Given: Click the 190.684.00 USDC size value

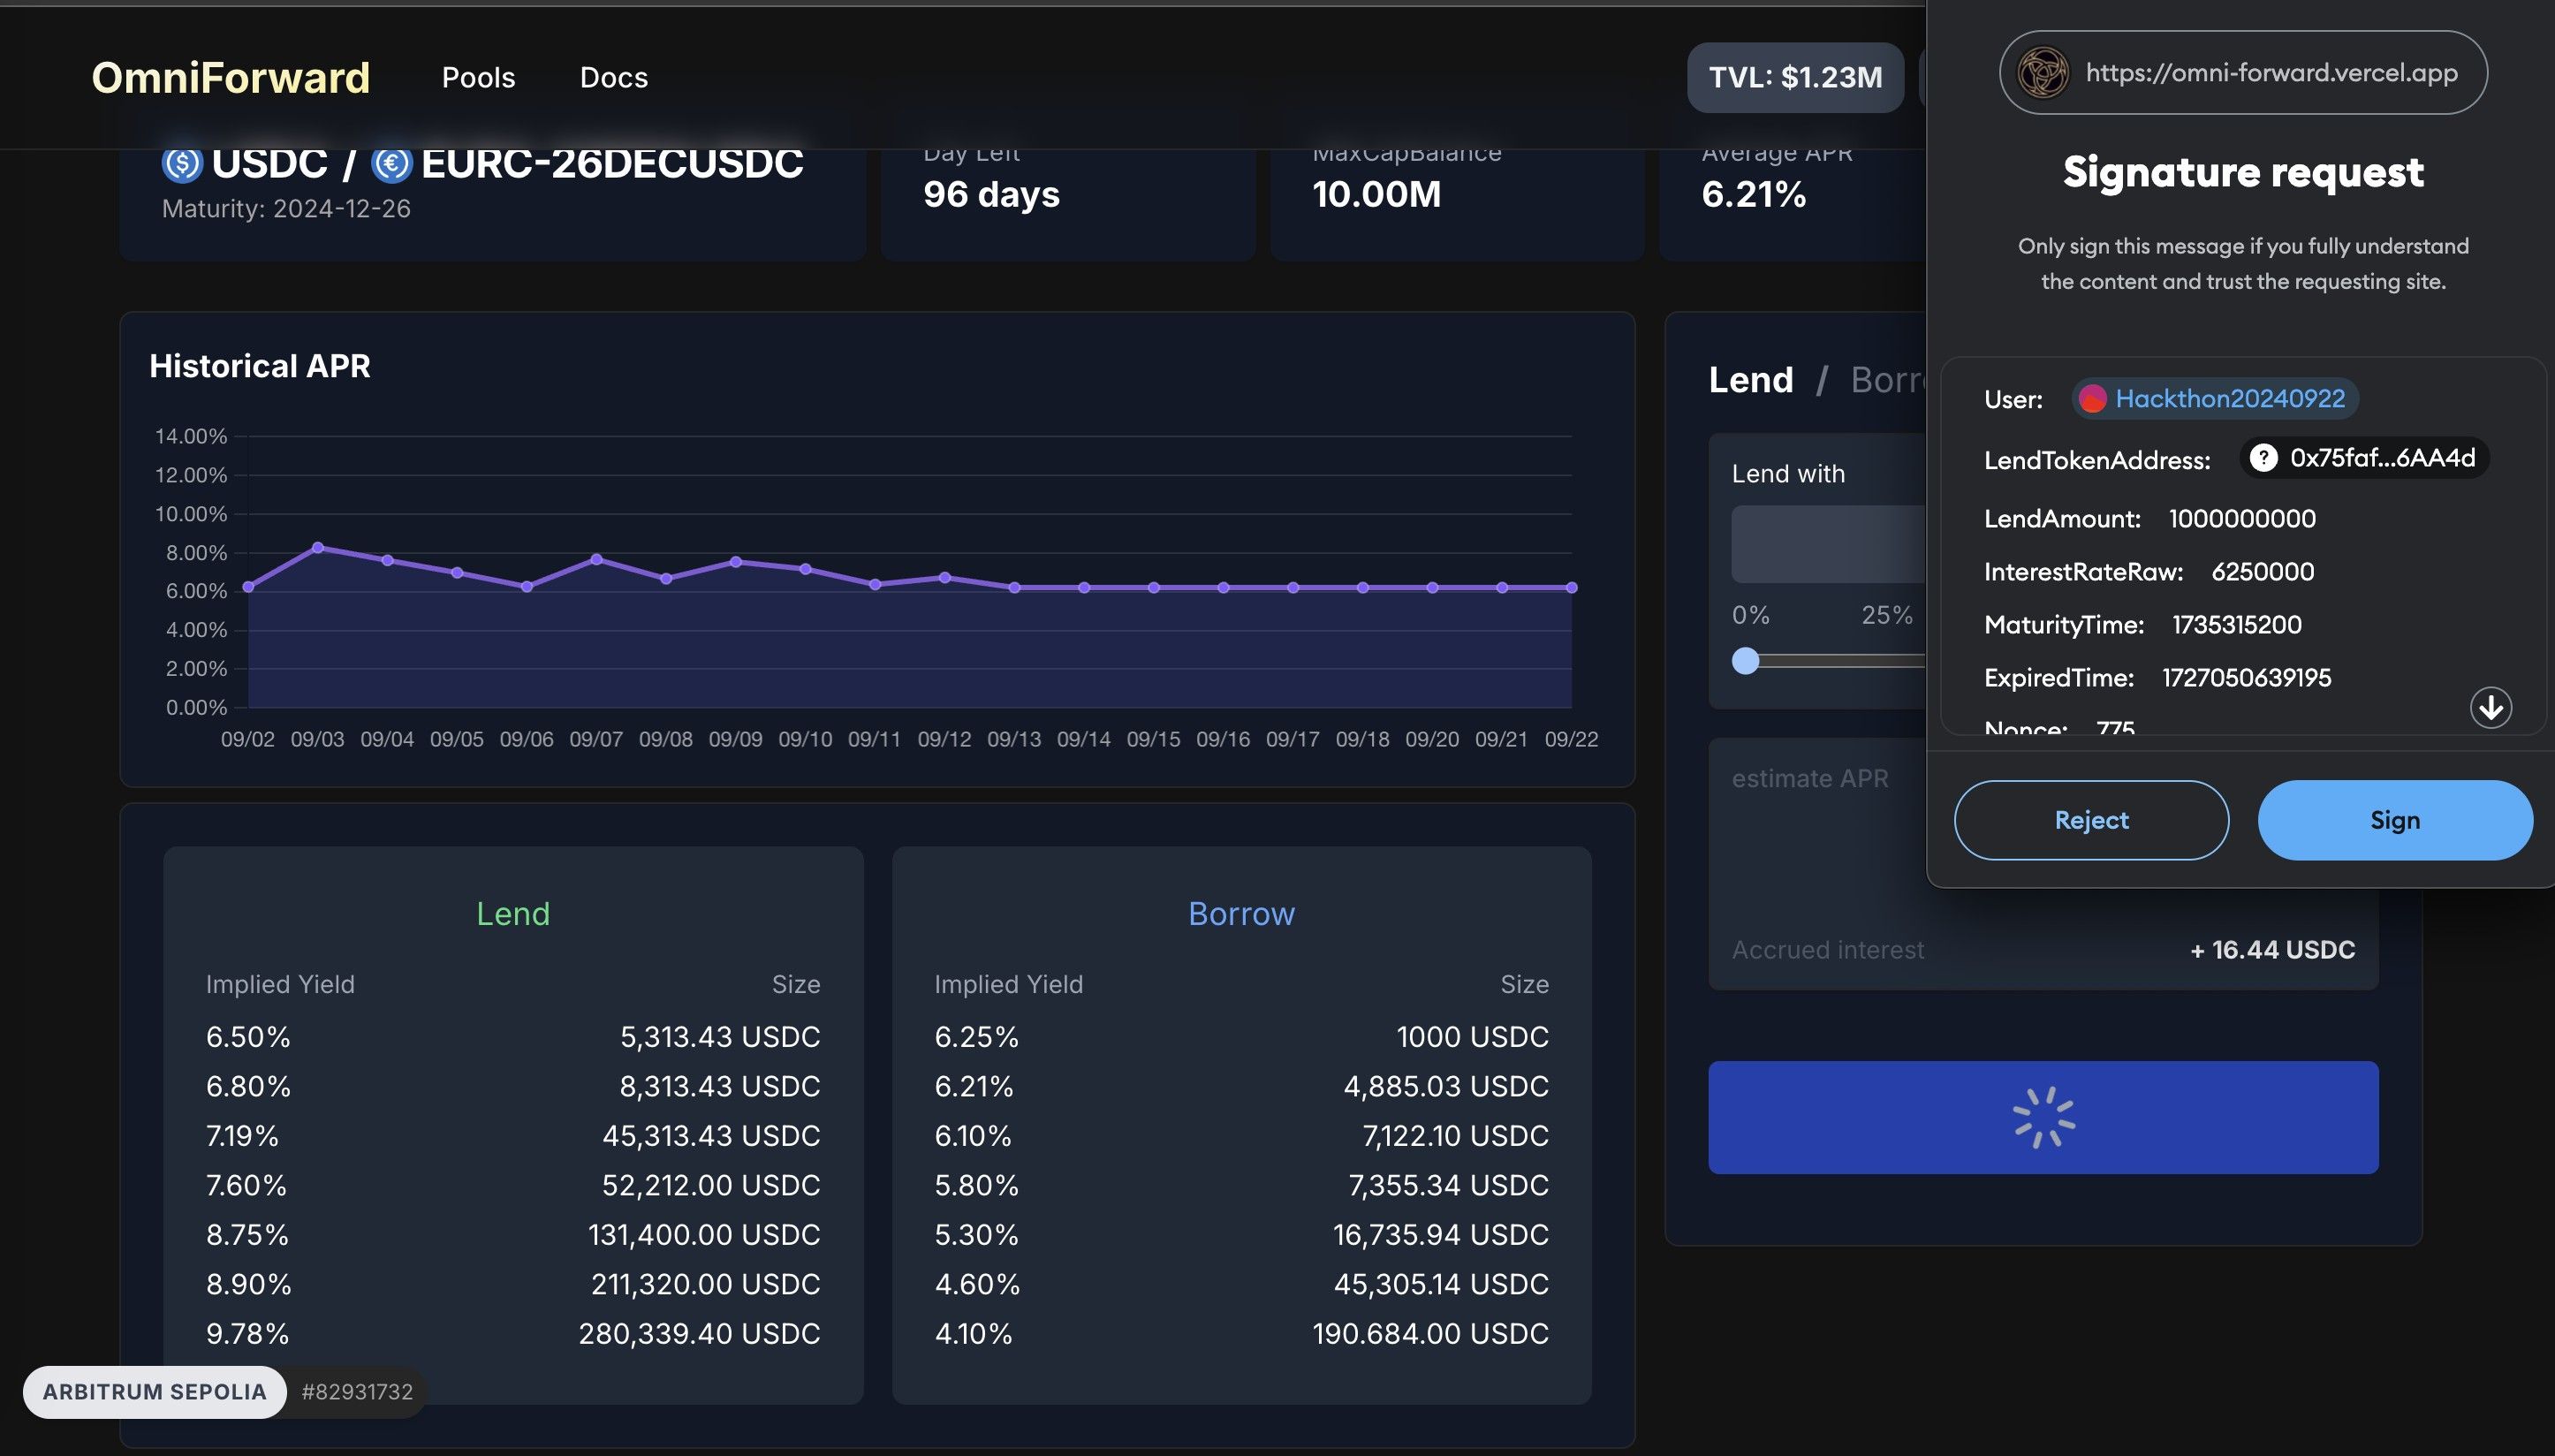Looking at the screenshot, I should click(1430, 1334).
